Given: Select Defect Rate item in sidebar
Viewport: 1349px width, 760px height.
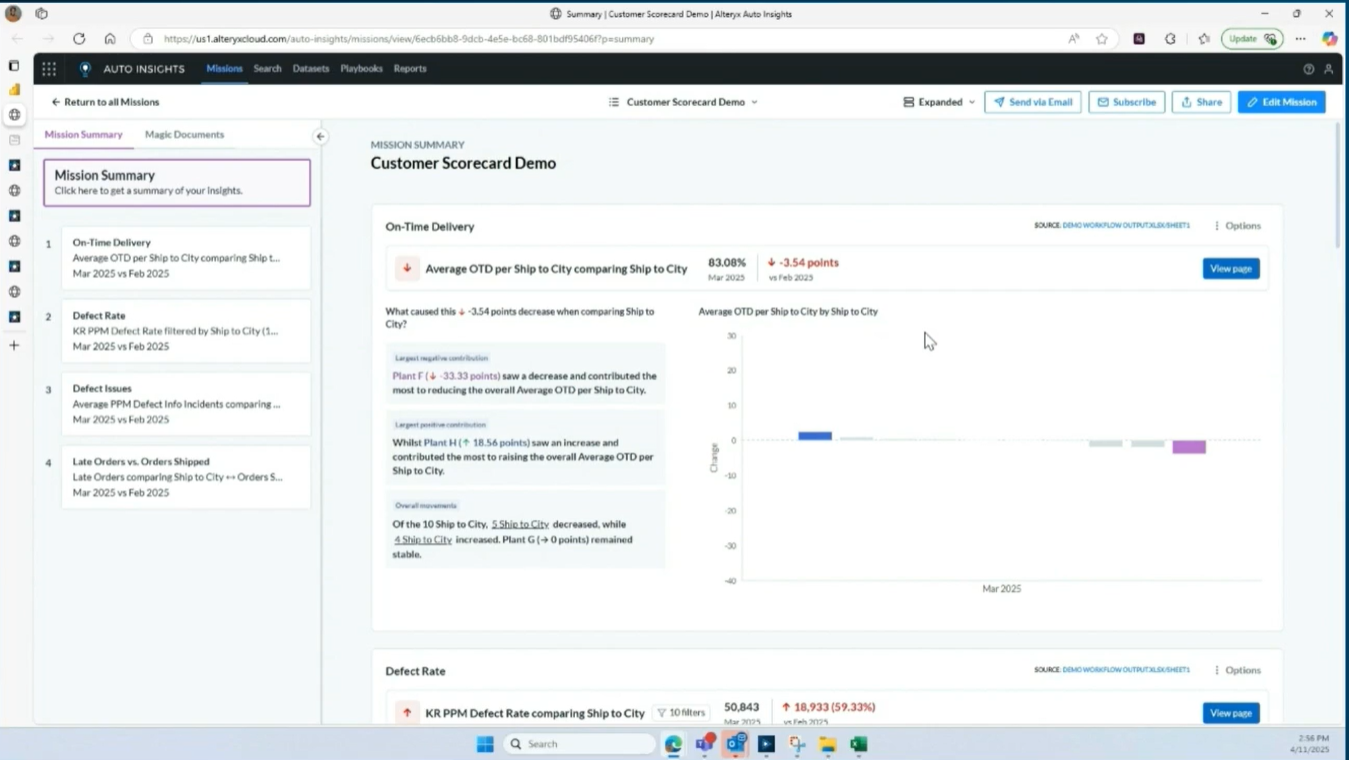Looking at the screenshot, I should [x=186, y=331].
